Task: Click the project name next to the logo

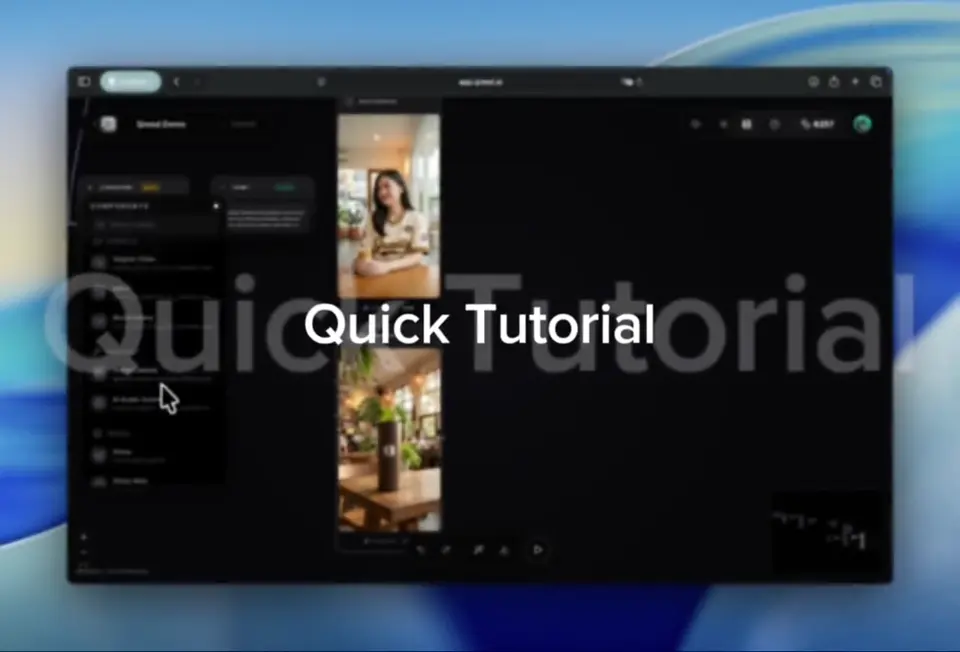Action: click(x=161, y=124)
